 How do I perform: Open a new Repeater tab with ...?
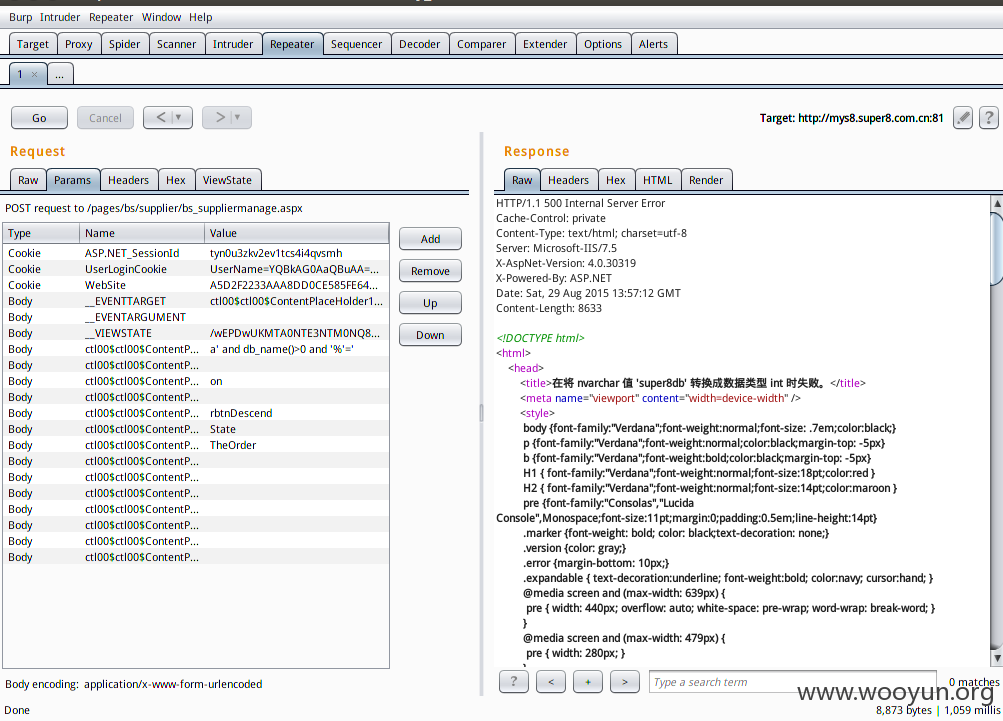coord(59,75)
